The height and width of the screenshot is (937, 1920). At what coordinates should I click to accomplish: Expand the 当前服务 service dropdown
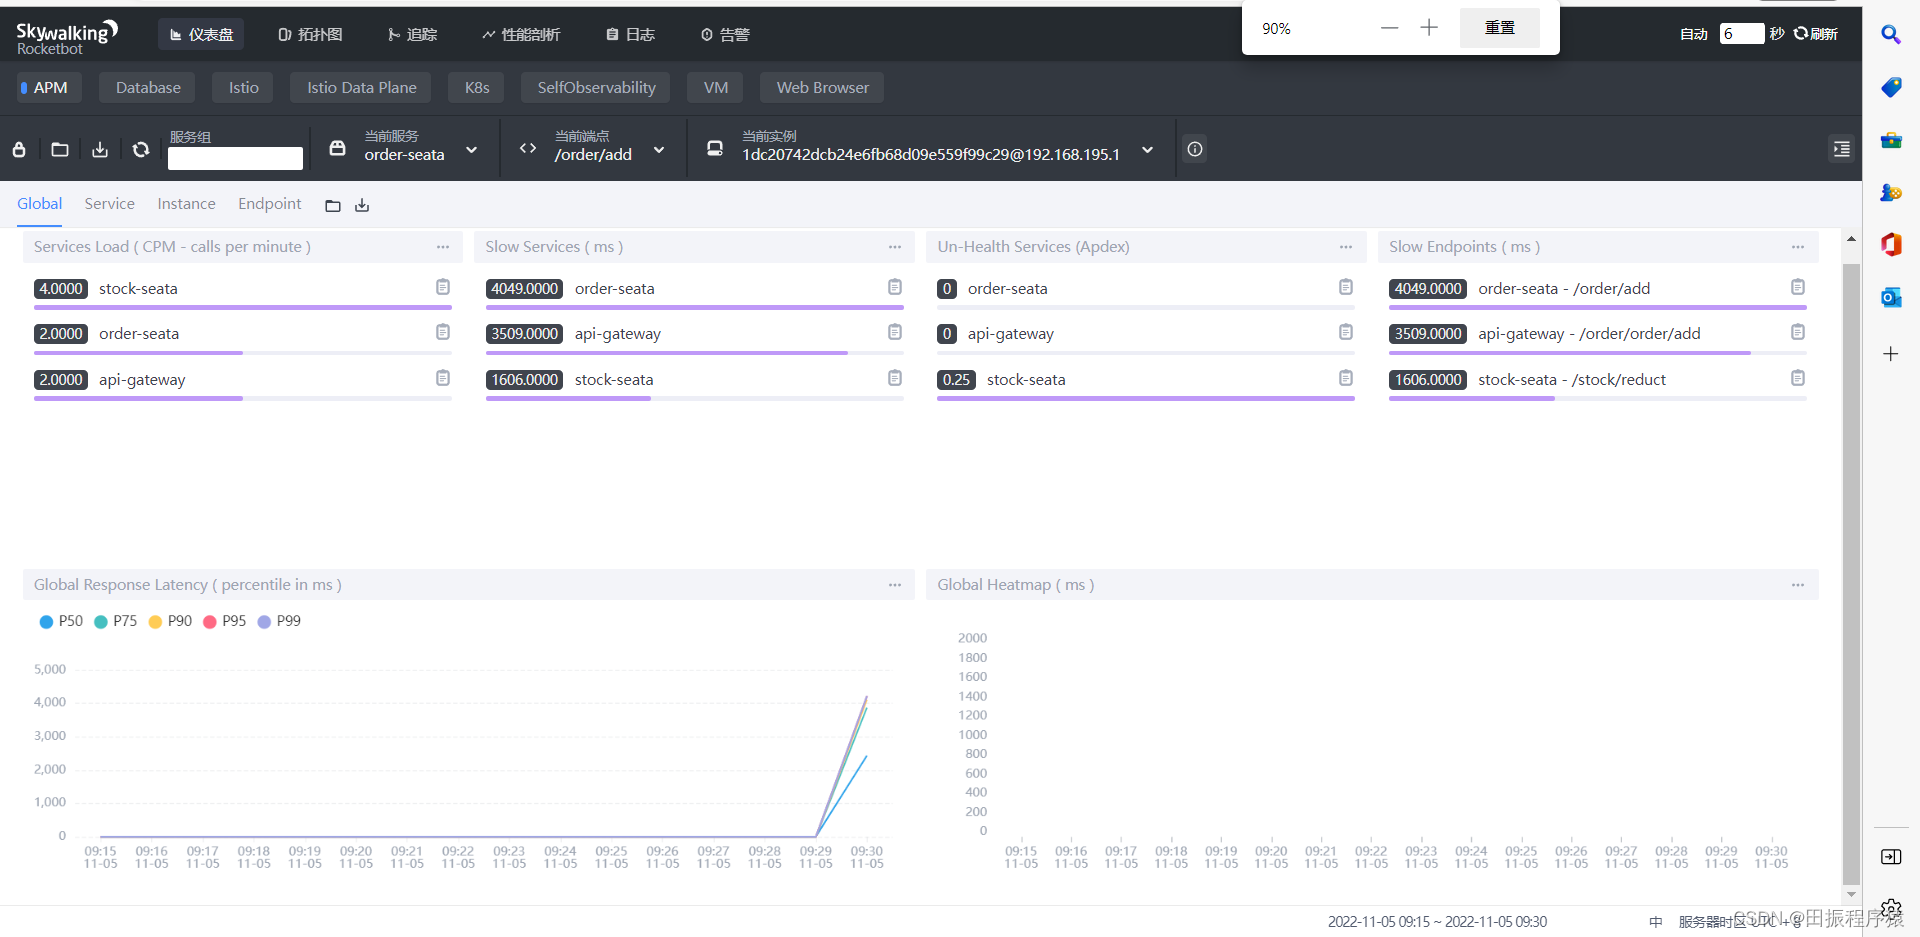point(471,150)
